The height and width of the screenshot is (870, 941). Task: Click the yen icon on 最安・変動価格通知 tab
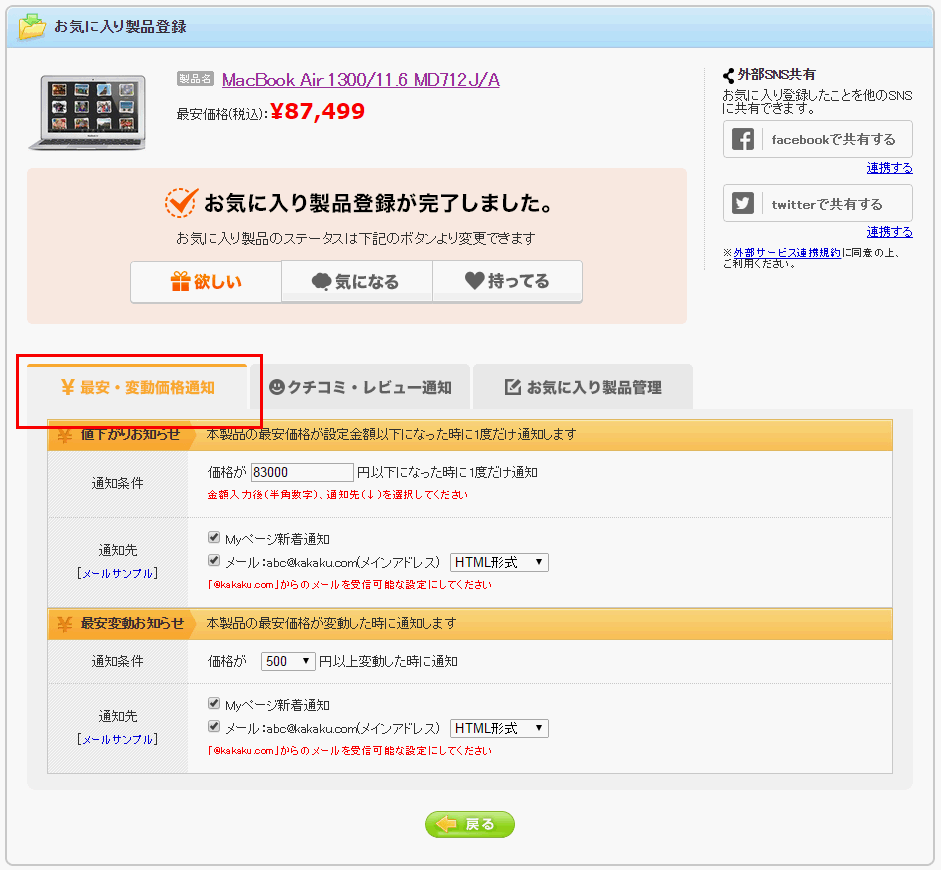[x=68, y=388]
